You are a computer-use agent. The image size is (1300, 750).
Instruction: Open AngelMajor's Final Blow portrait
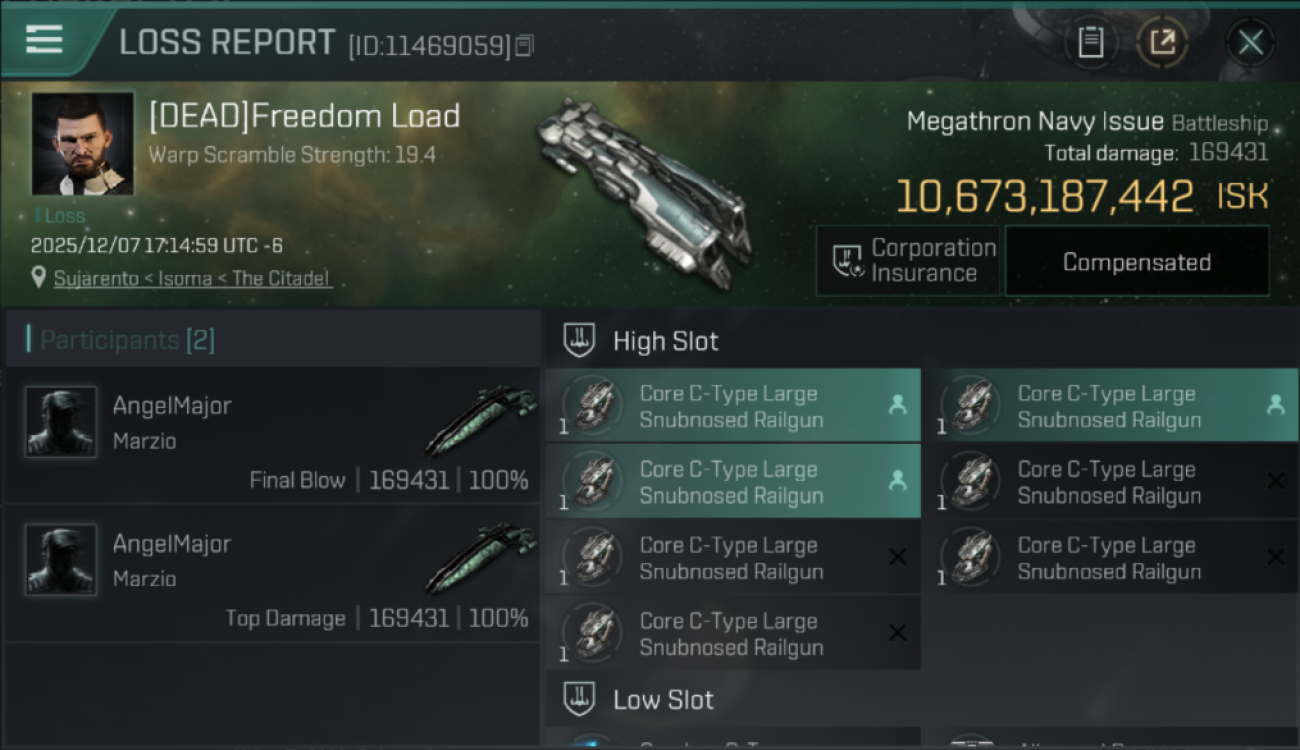coord(61,422)
